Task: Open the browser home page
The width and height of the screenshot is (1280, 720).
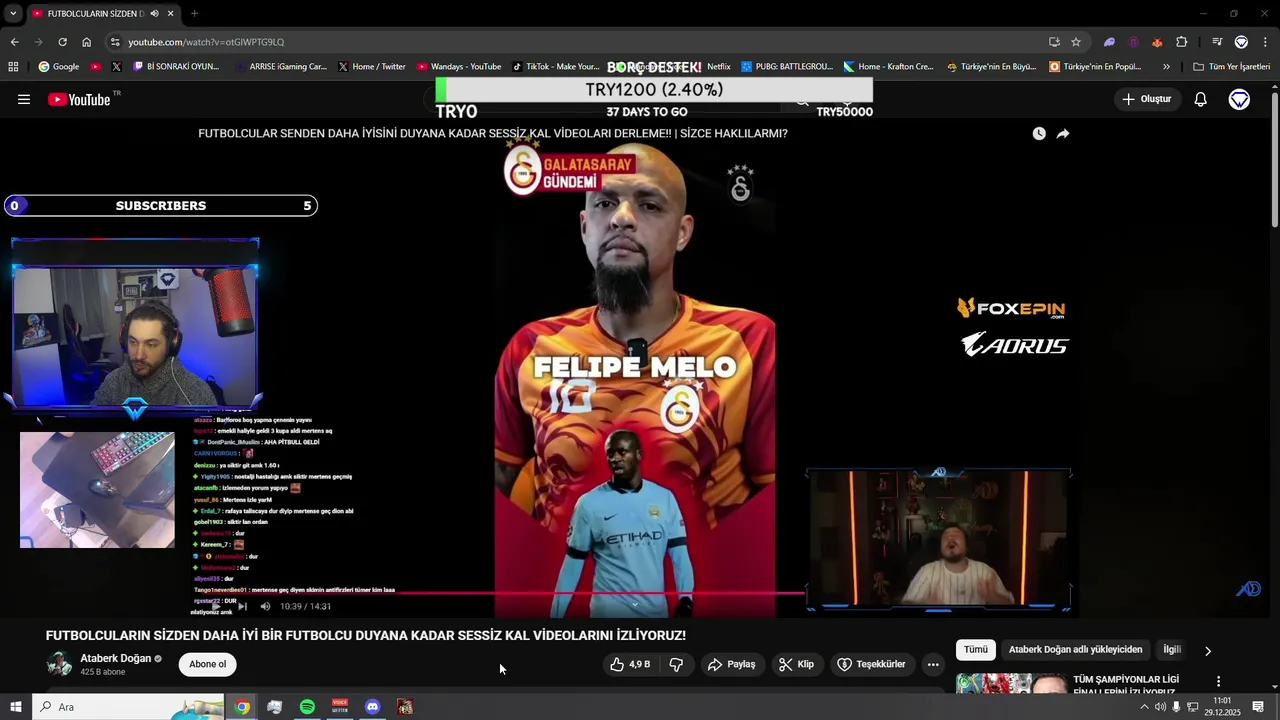Action: pos(86,42)
